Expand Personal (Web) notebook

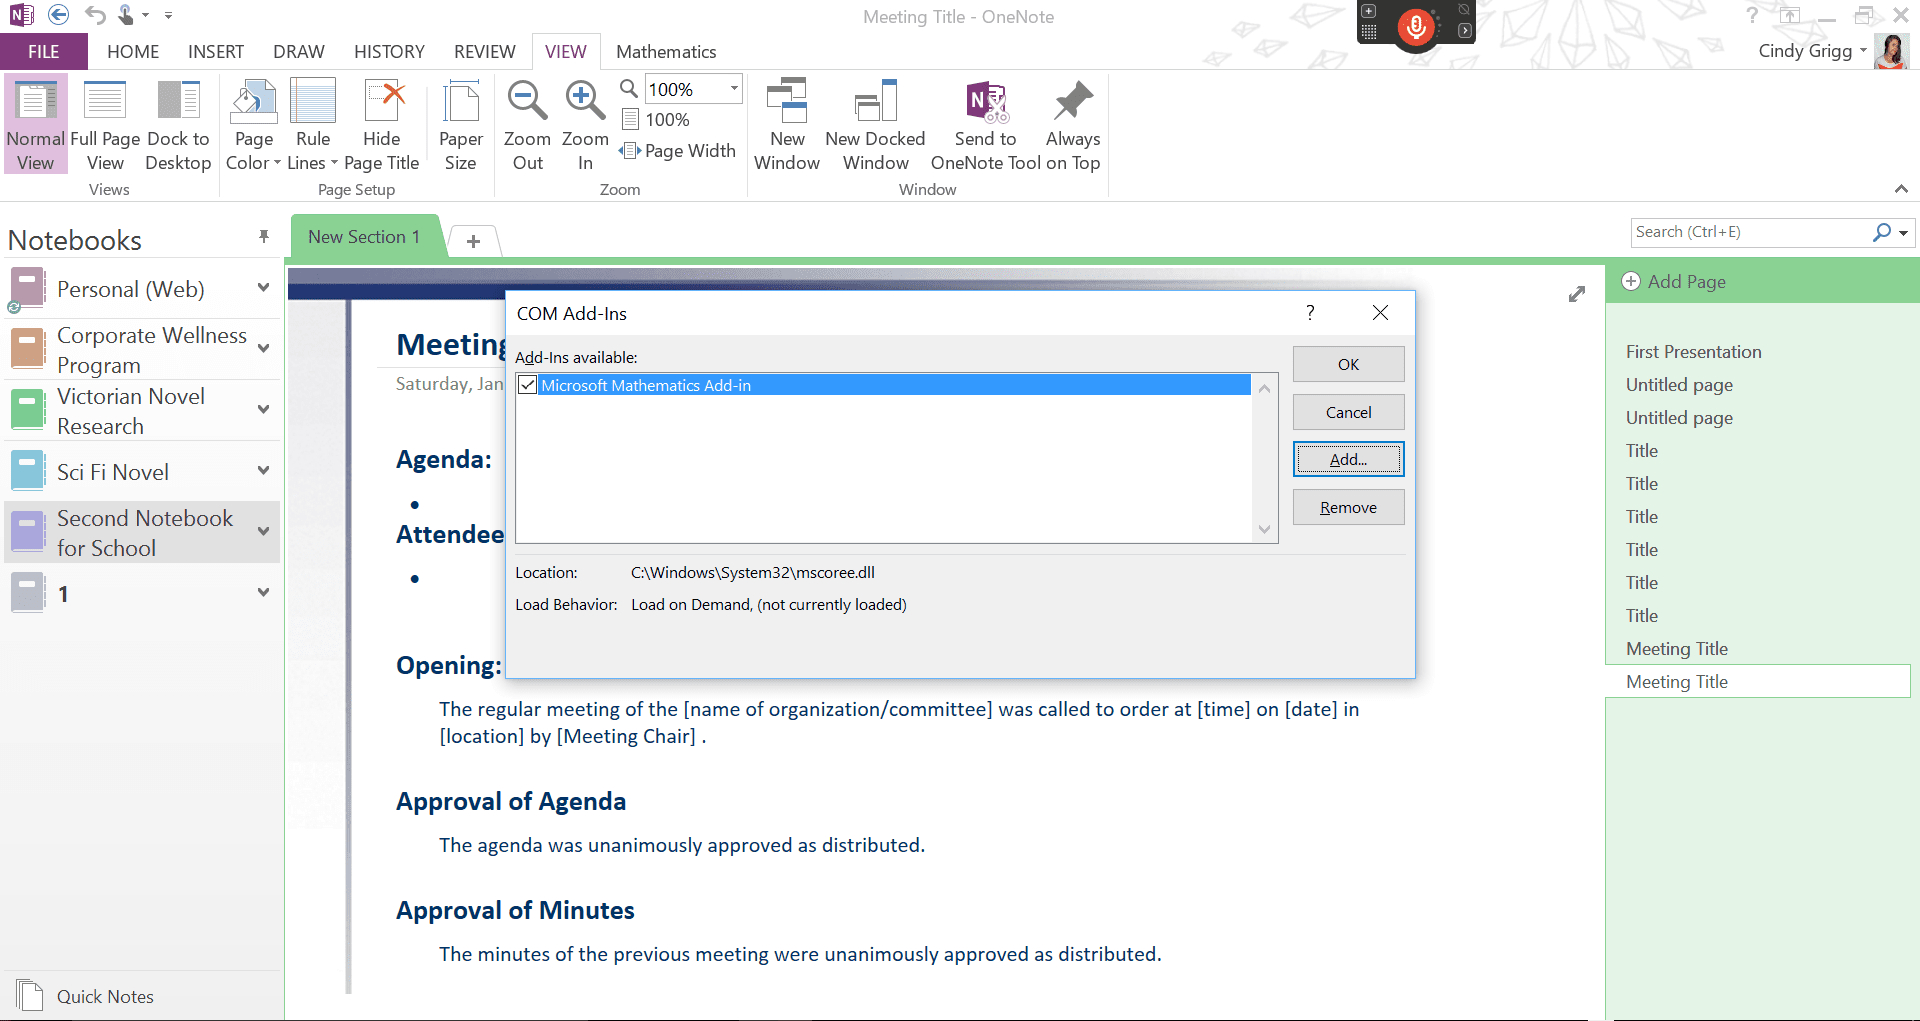(263, 288)
